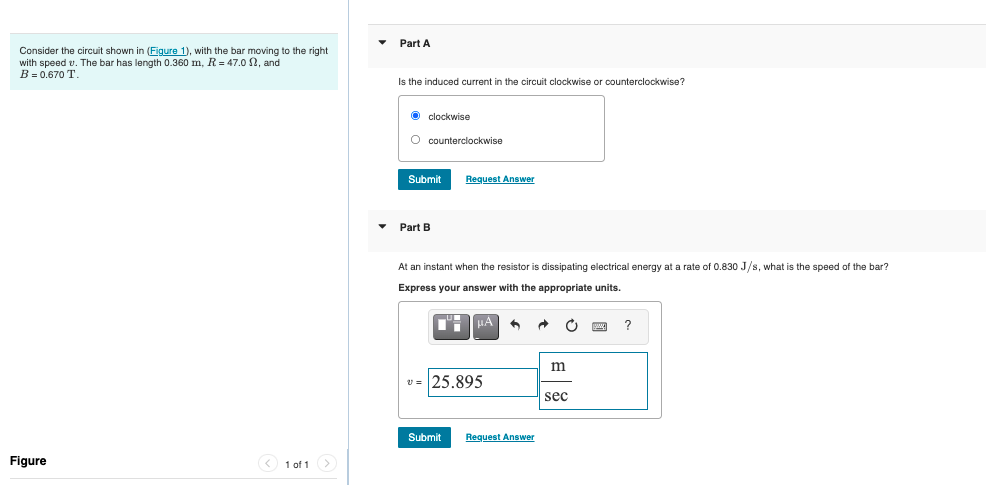This screenshot has width=986, height=485.
Task: Open the units symbols µA button
Action: click(x=485, y=325)
